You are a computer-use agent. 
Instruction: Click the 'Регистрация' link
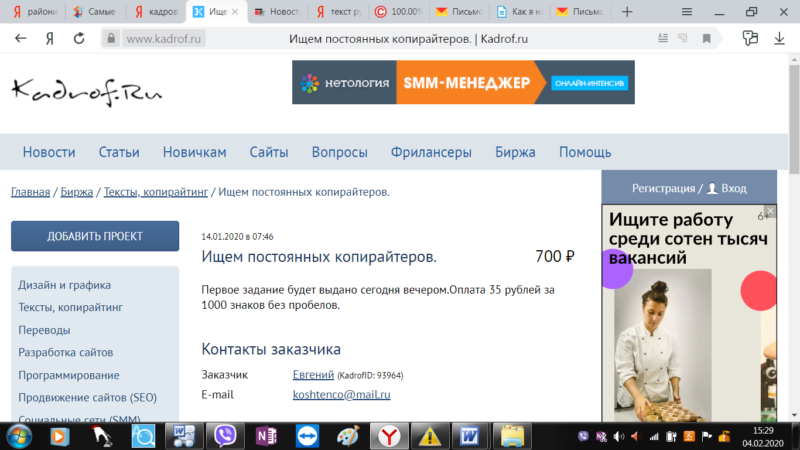point(663,188)
